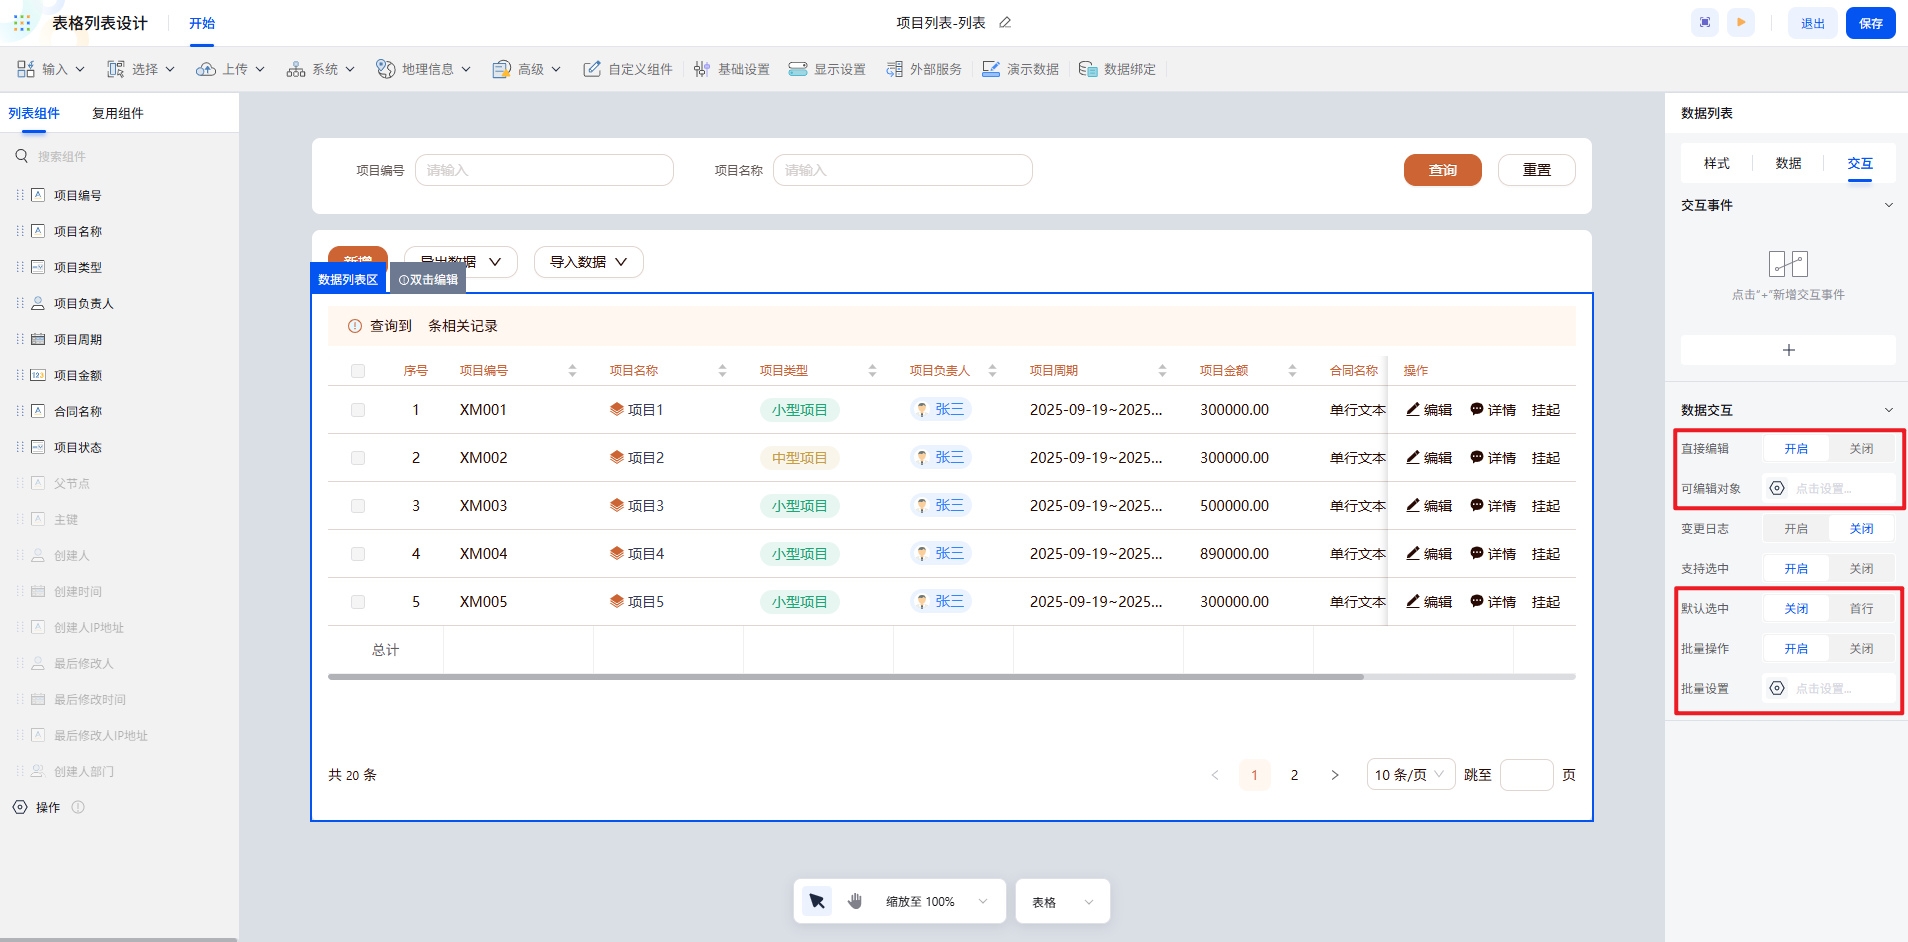Click the fullscreen focus icon in header

click(1705, 23)
